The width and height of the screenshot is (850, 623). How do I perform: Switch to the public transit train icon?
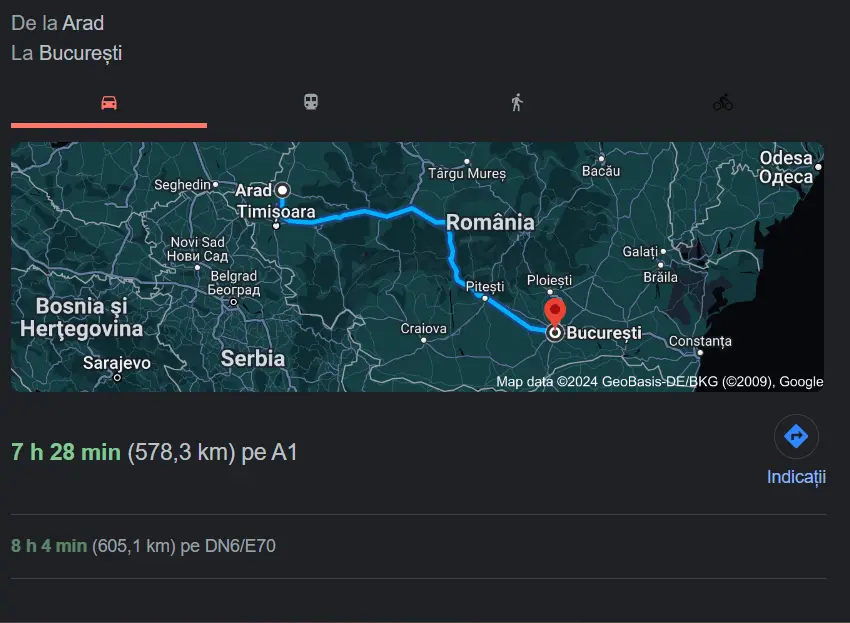[x=311, y=102]
